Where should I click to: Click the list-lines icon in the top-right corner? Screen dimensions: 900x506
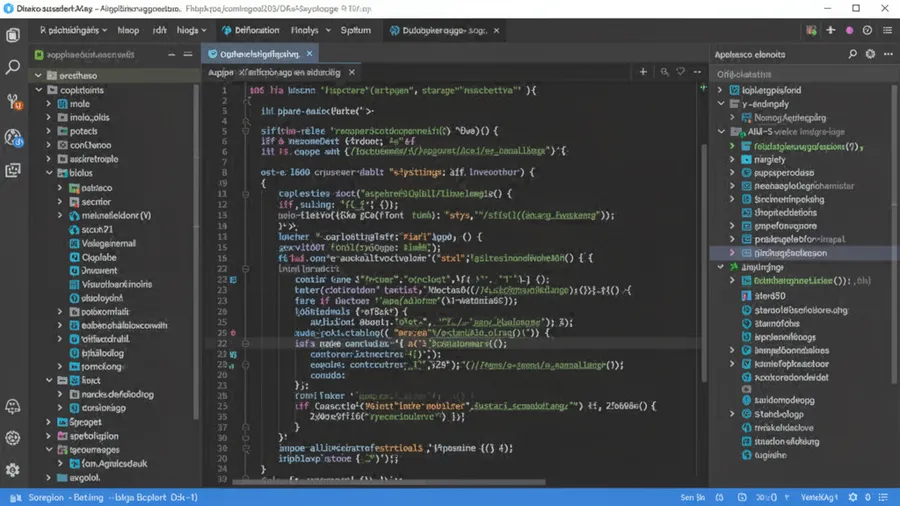coord(887,30)
